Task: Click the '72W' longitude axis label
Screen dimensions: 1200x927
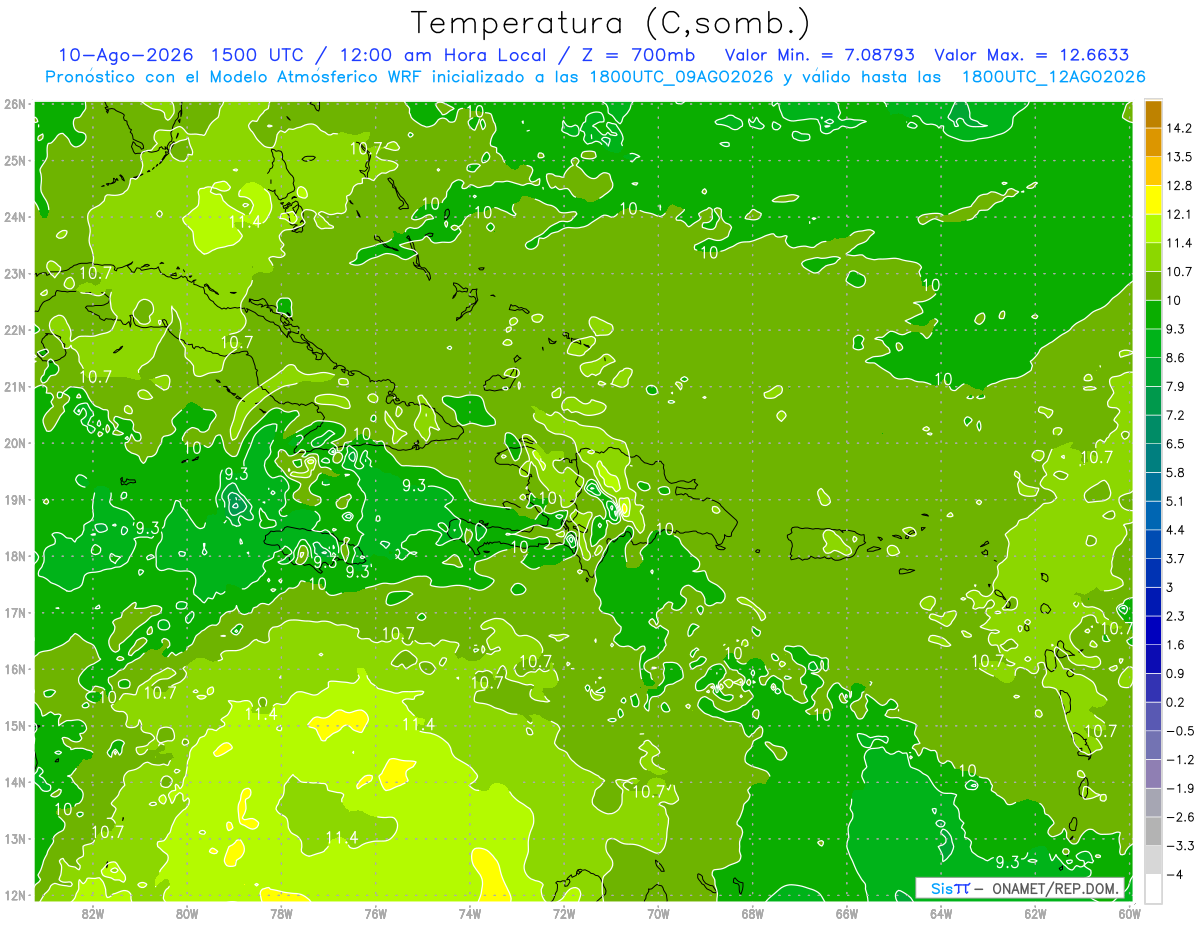Action: 564,914
